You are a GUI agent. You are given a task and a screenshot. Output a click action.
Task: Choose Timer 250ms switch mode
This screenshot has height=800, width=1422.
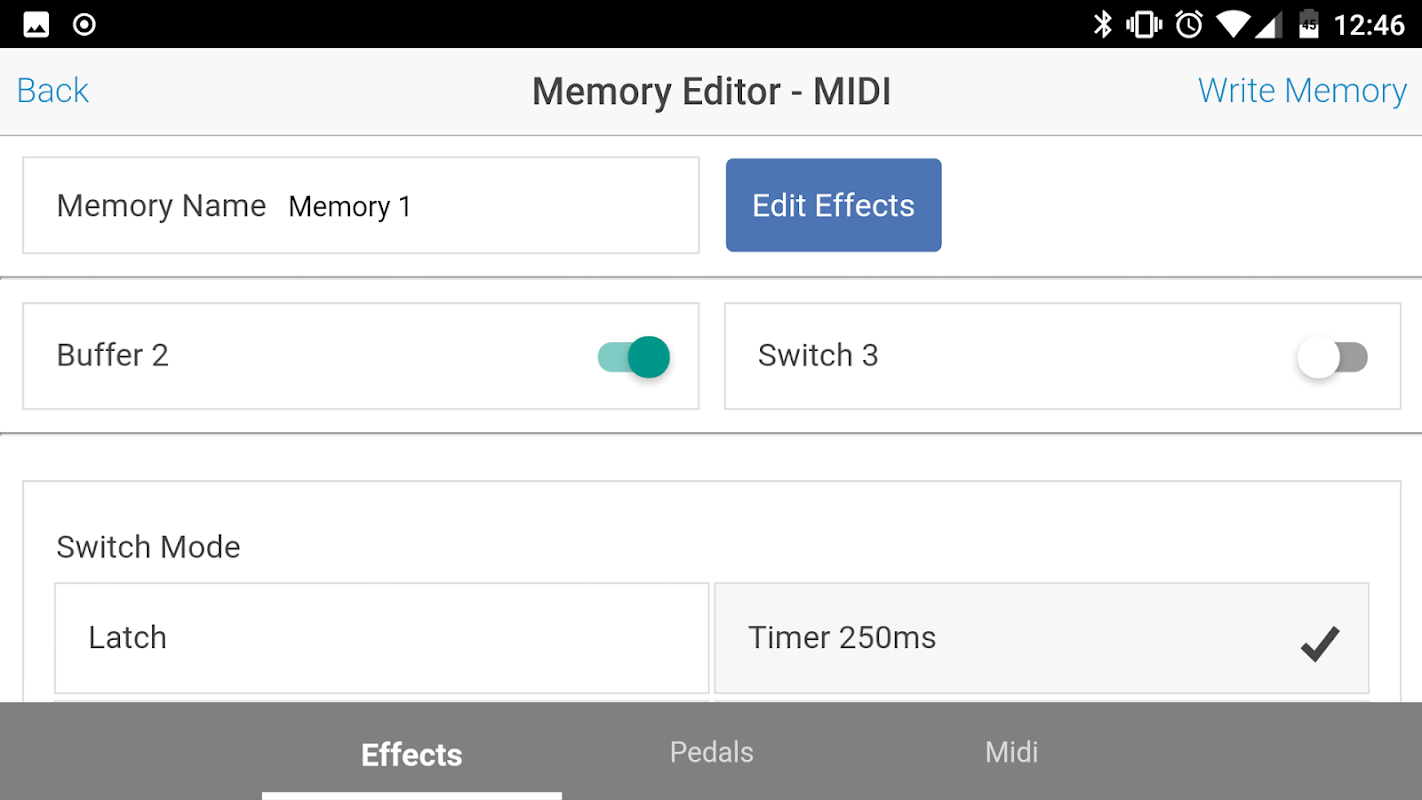click(x=1040, y=638)
